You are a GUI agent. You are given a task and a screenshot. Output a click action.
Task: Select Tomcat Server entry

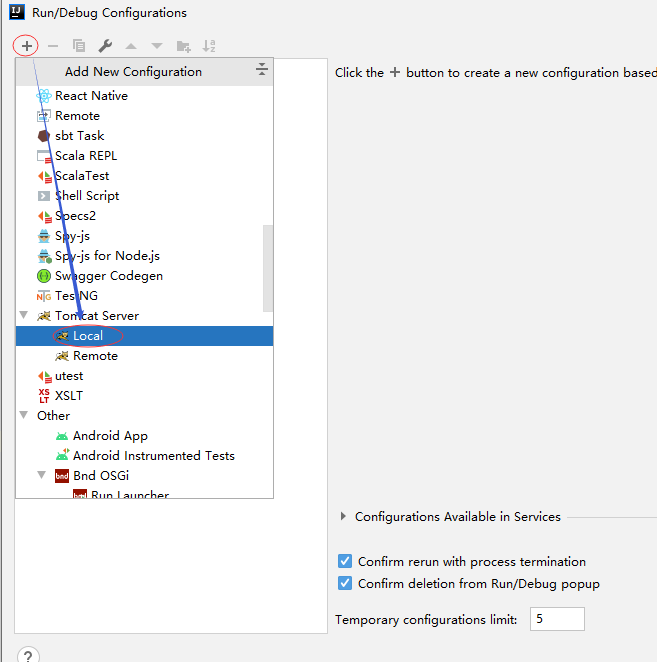click(x=144, y=315)
